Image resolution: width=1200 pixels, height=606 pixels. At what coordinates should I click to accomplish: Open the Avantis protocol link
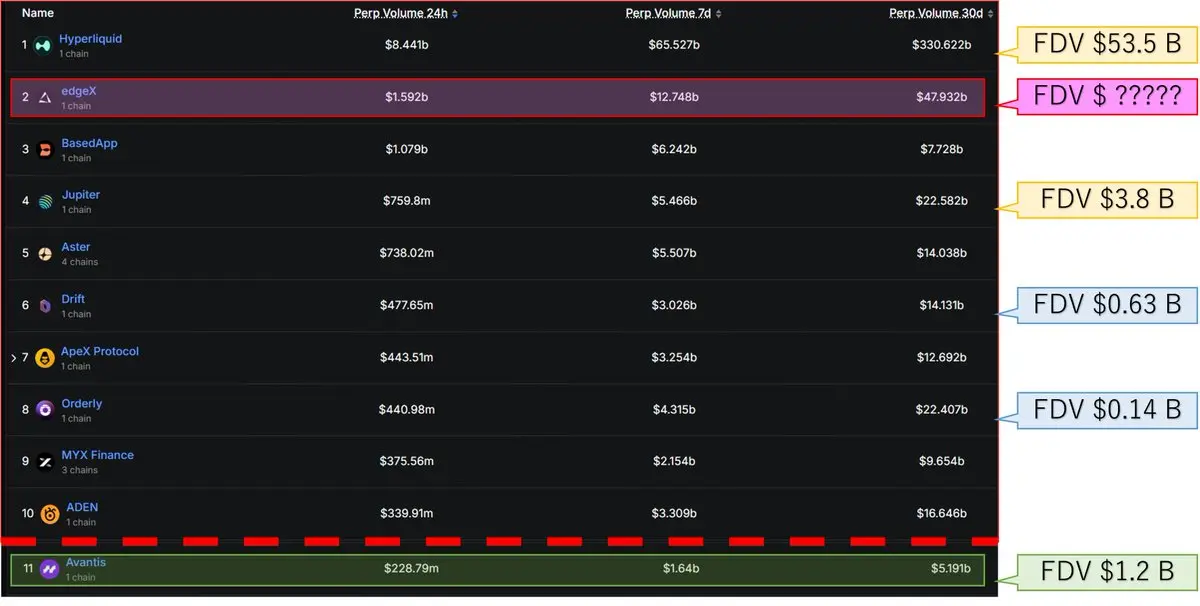(x=85, y=563)
